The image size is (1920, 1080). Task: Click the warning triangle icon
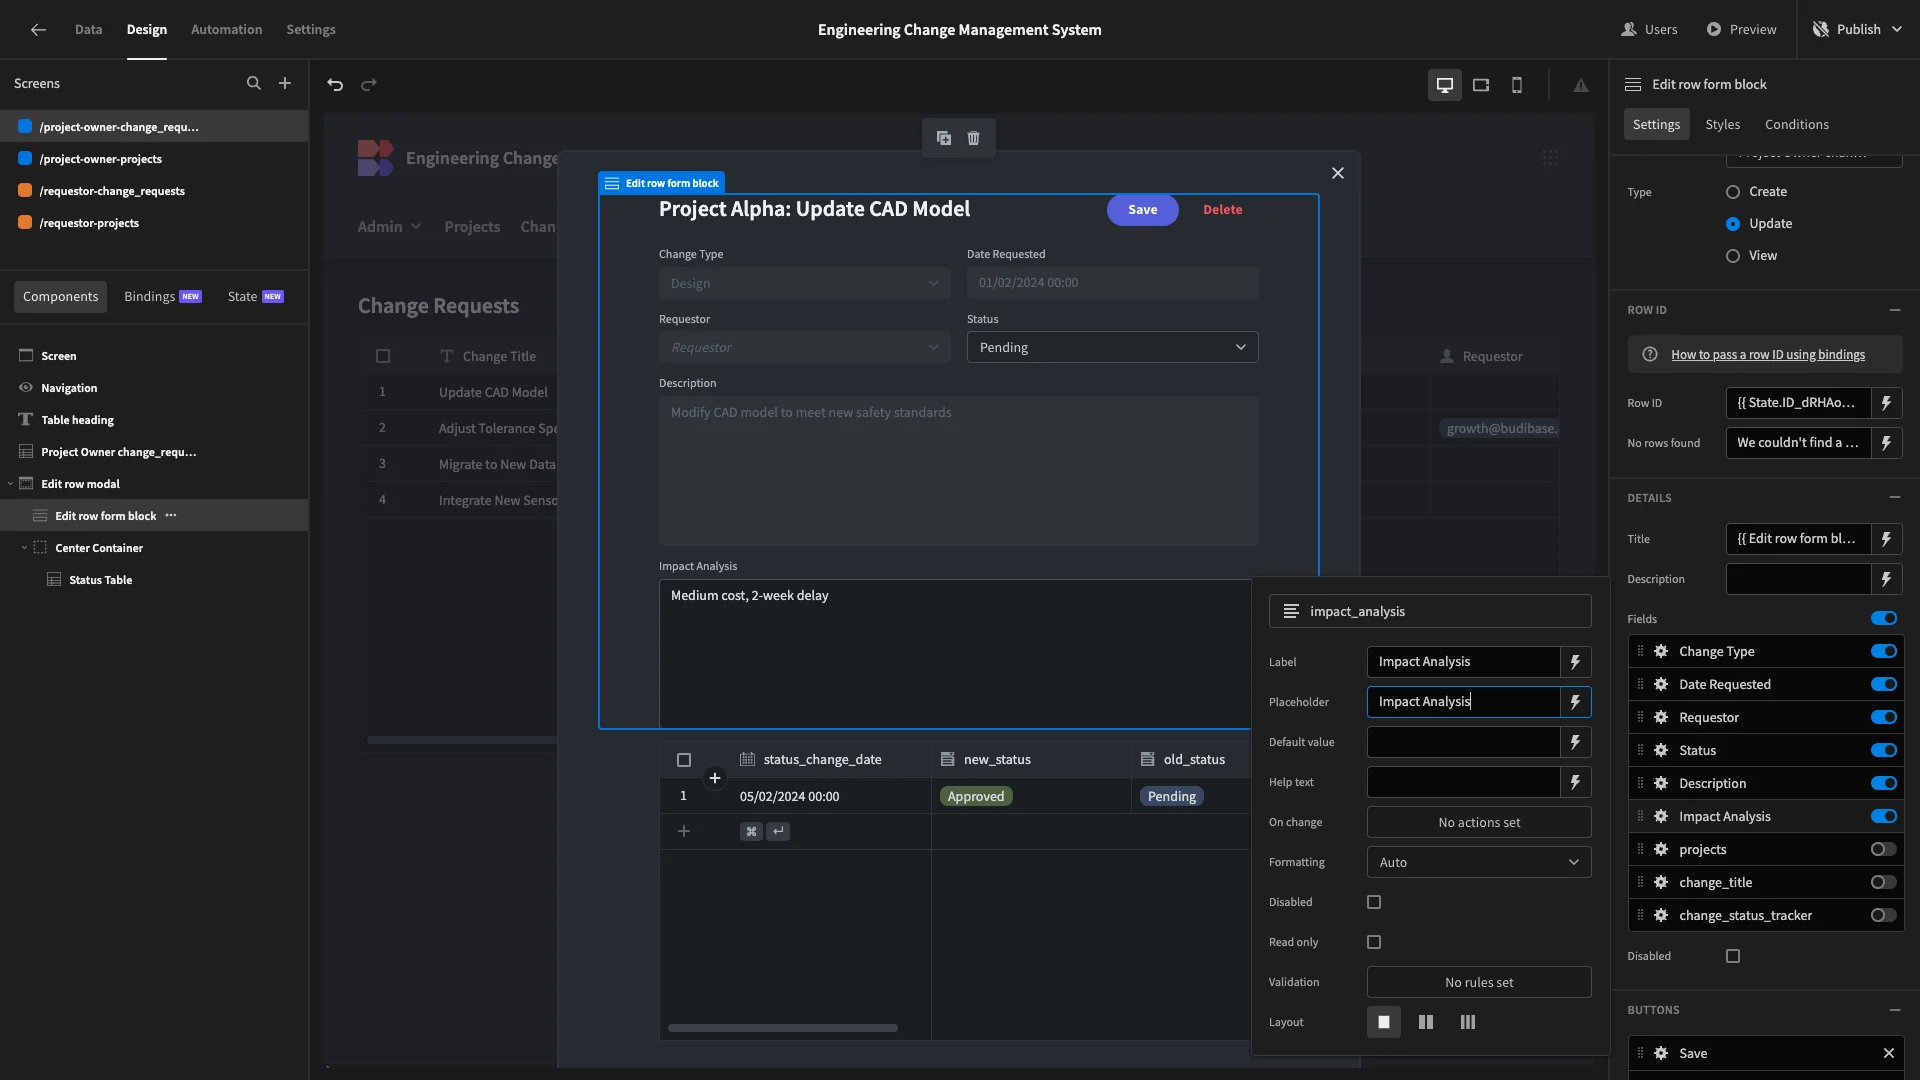click(x=1581, y=85)
